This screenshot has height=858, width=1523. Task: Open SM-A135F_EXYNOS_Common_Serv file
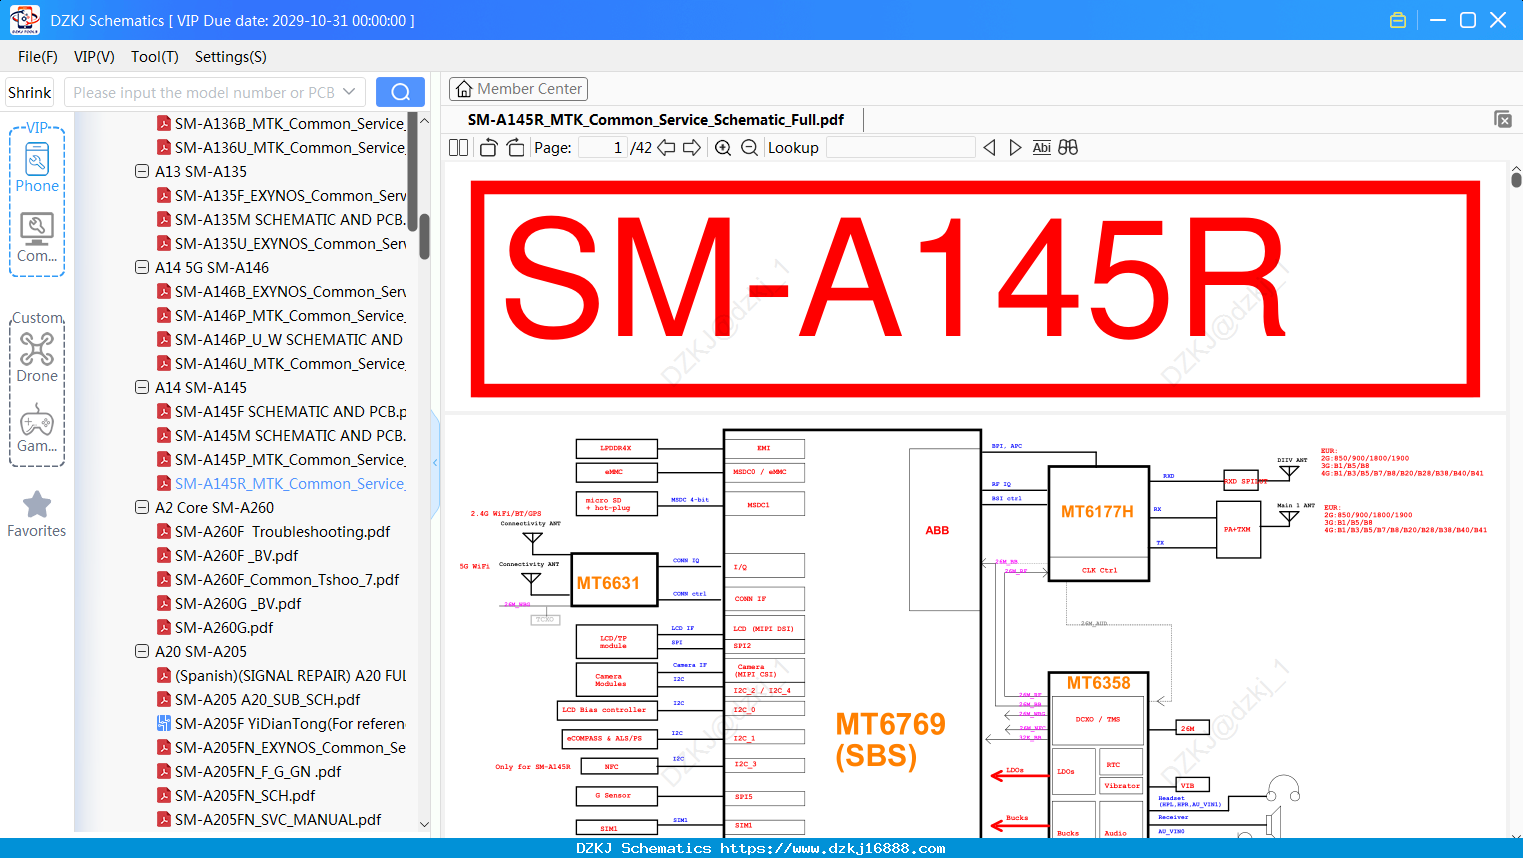click(x=282, y=195)
